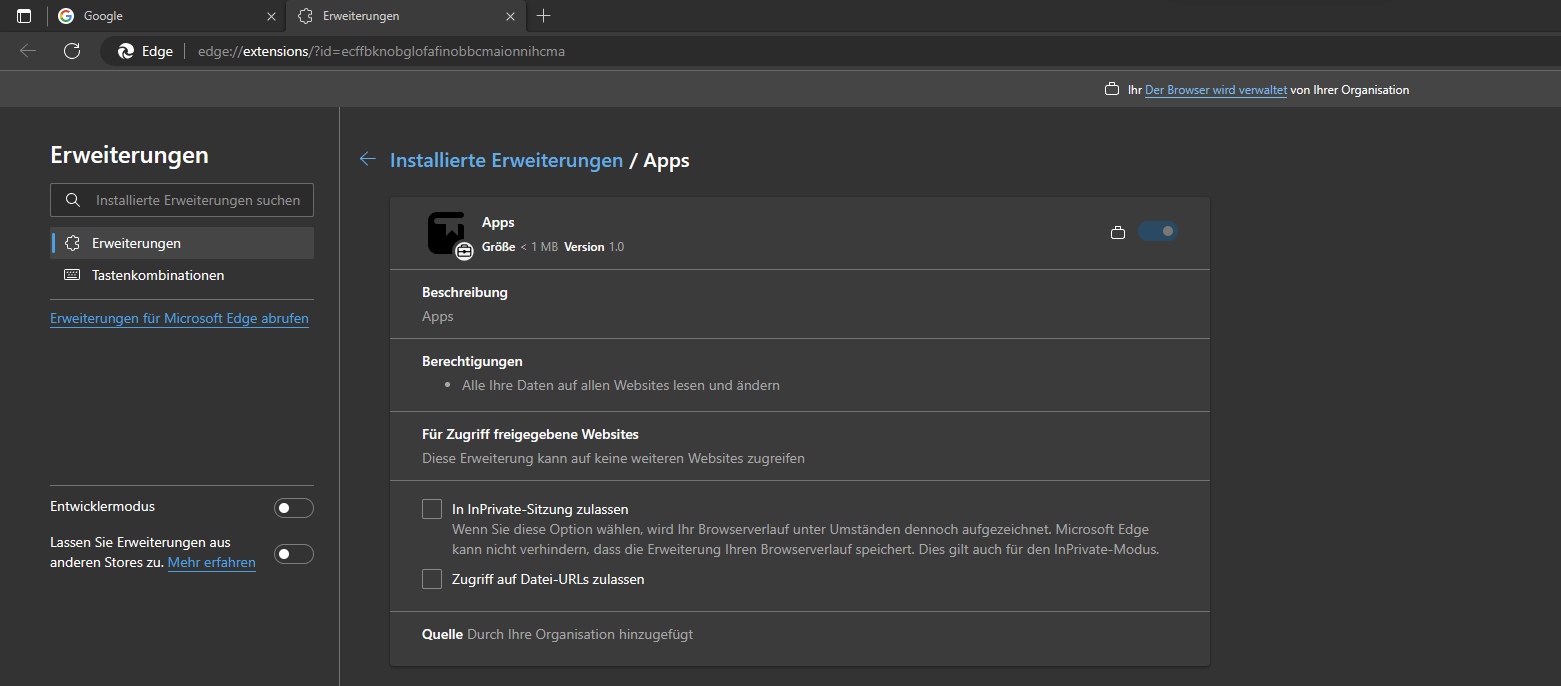Image resolution: width=1561 pixels, height=686 pixels.
Task: Click the search magnifier icon in sidebar
Action: tap(72, 200)
